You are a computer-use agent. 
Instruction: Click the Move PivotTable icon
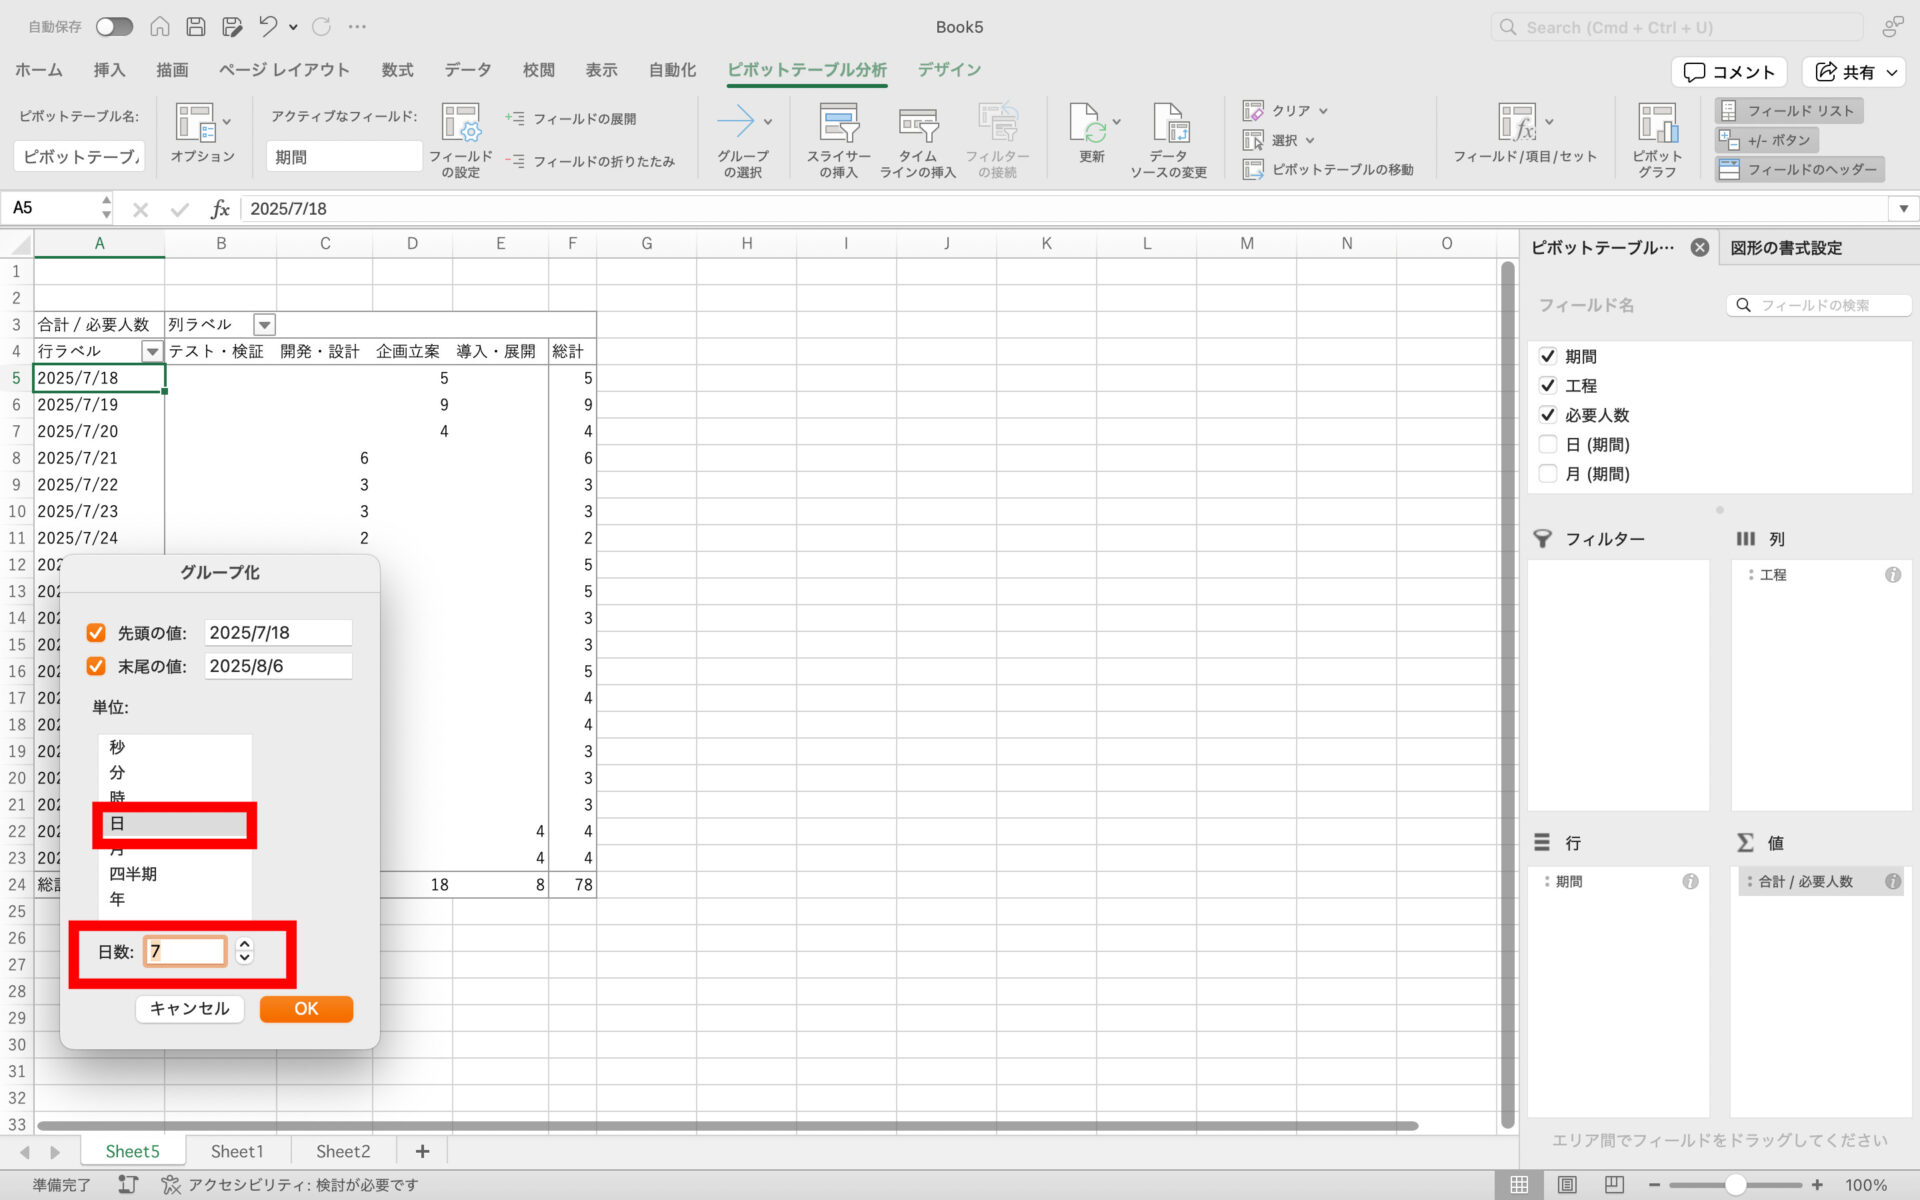point(1253,170)
